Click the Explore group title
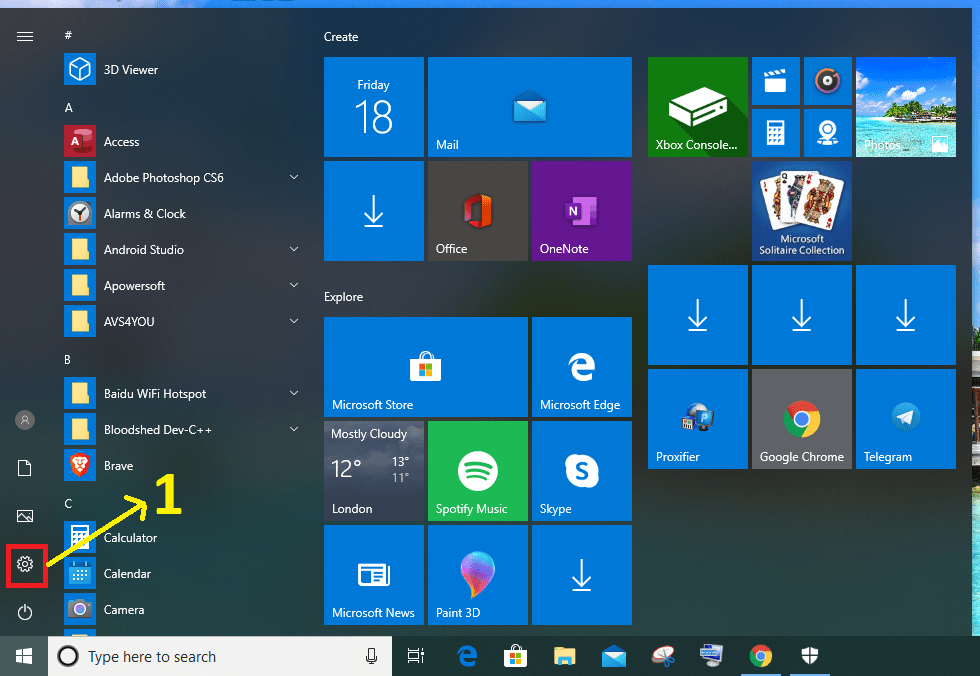 [x=343, y=297]
